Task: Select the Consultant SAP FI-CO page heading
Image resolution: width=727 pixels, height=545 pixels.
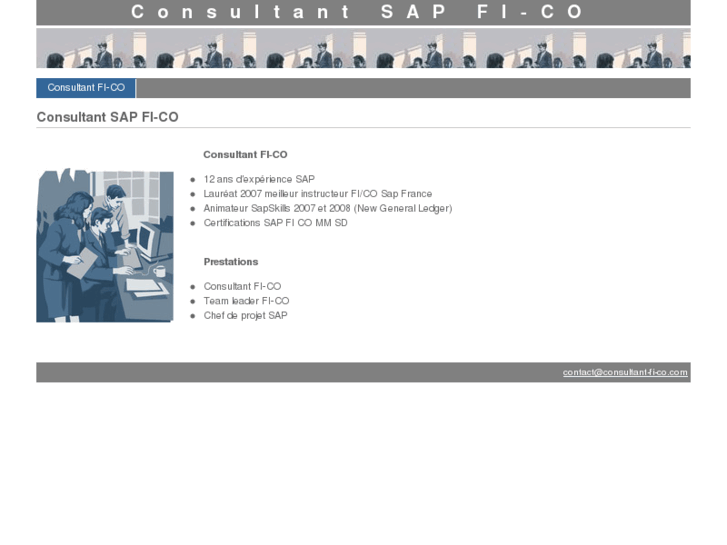Action: tap(108, 117)
